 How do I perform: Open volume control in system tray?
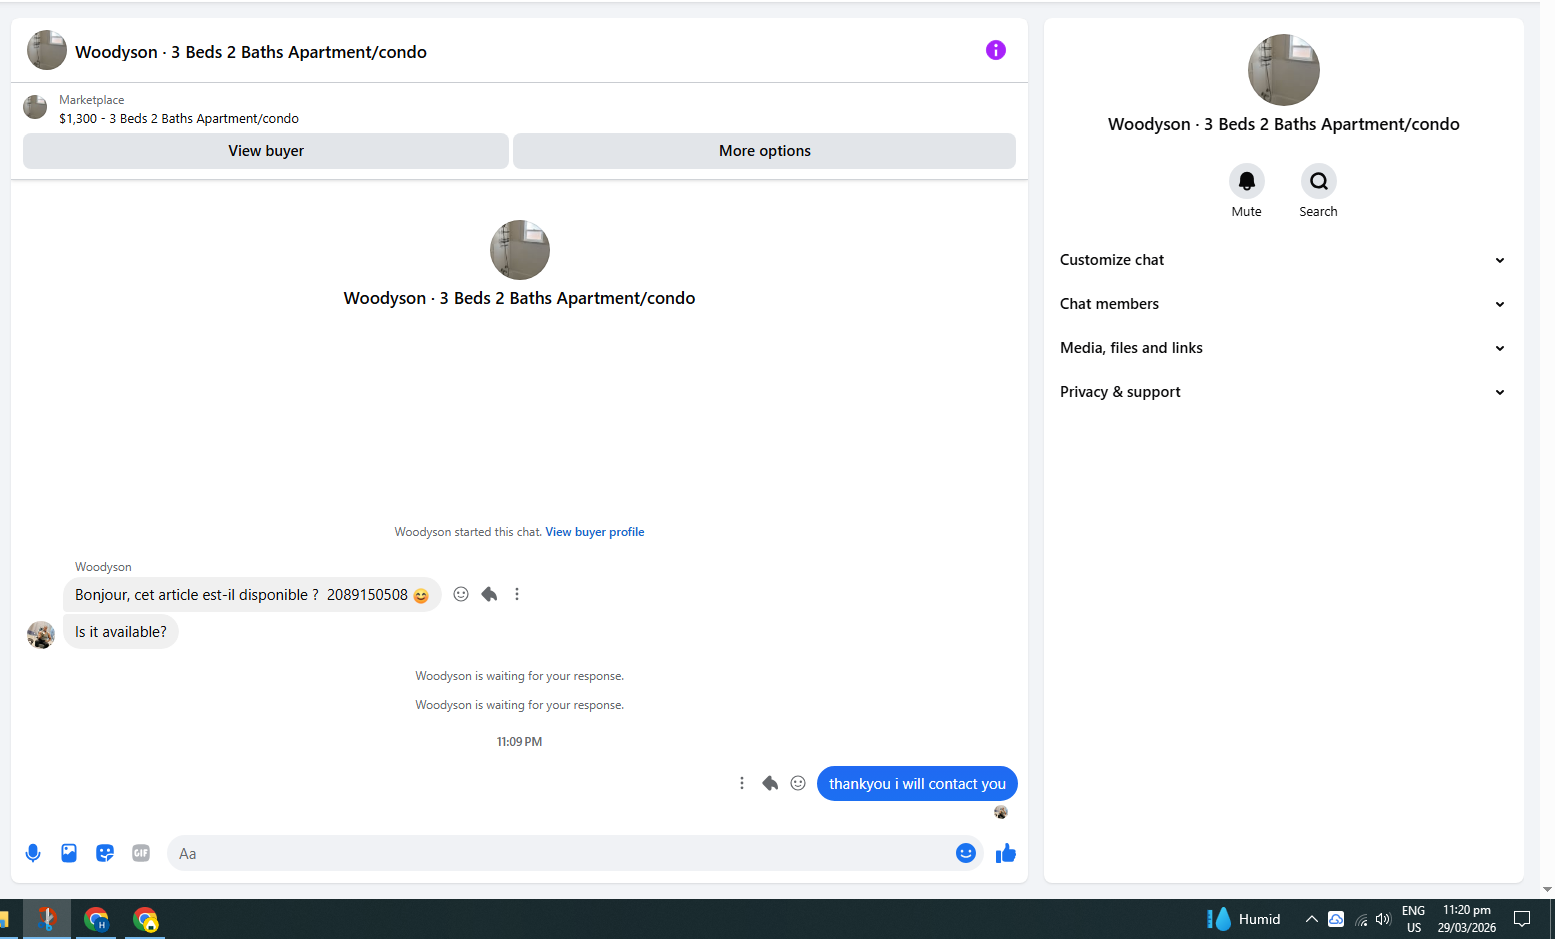coord(1384,919)
